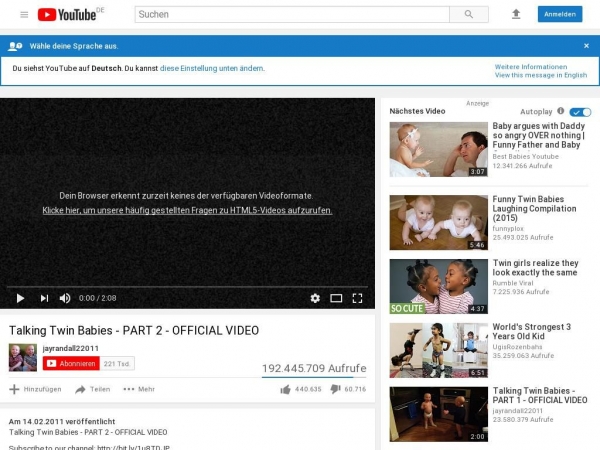Open Talking Twin Babies PART 1 thumbnail
The width and height of the screenshot is (600, 450).
[439, 414]
